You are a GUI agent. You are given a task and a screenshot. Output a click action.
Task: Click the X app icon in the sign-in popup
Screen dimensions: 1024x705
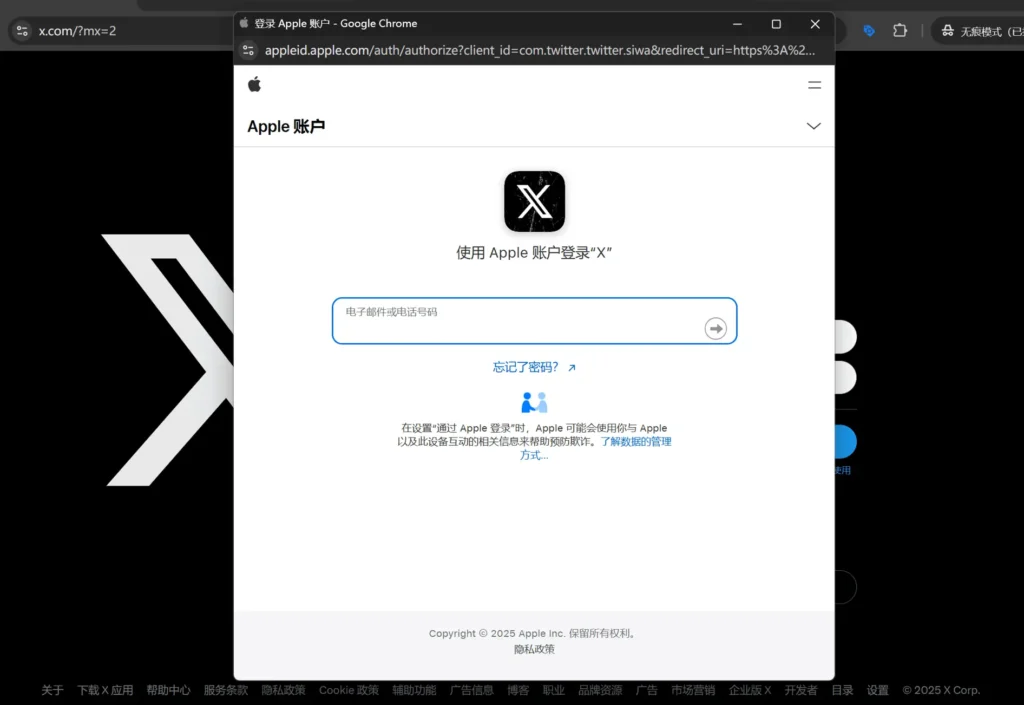pos(534,201)
